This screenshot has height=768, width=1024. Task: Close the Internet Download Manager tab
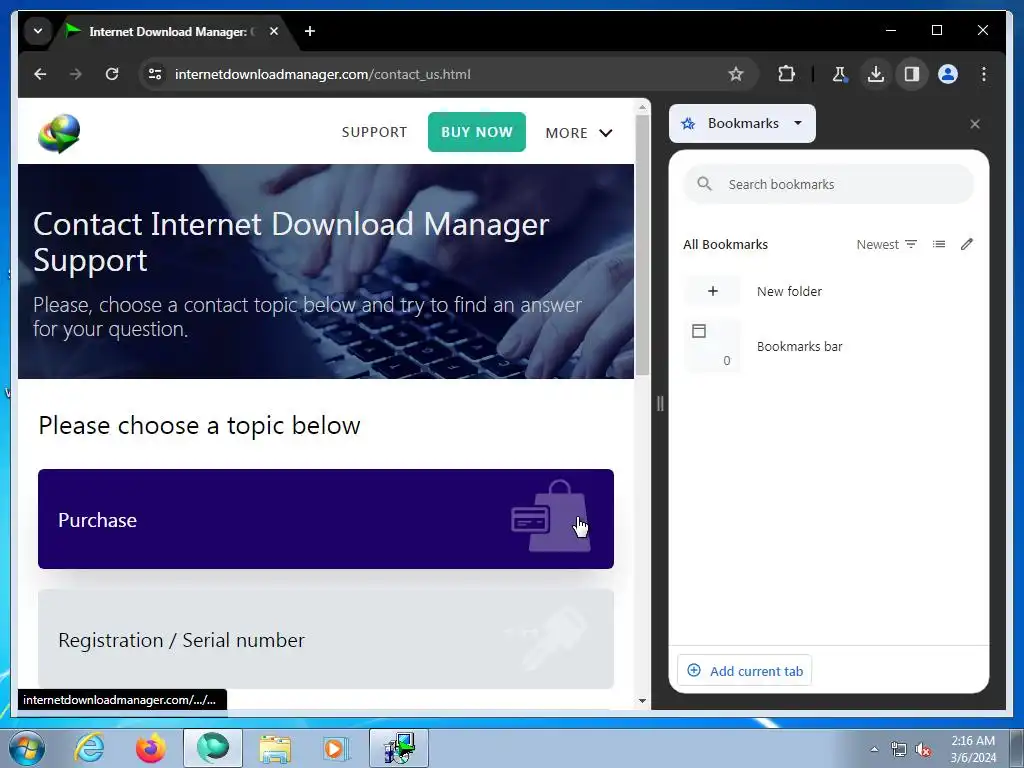[274, 31]
